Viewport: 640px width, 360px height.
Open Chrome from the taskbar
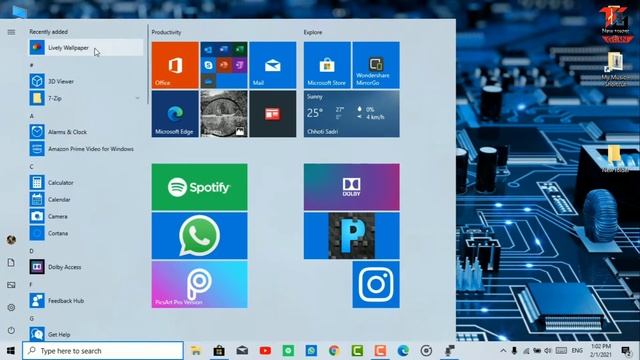point(334,351)
